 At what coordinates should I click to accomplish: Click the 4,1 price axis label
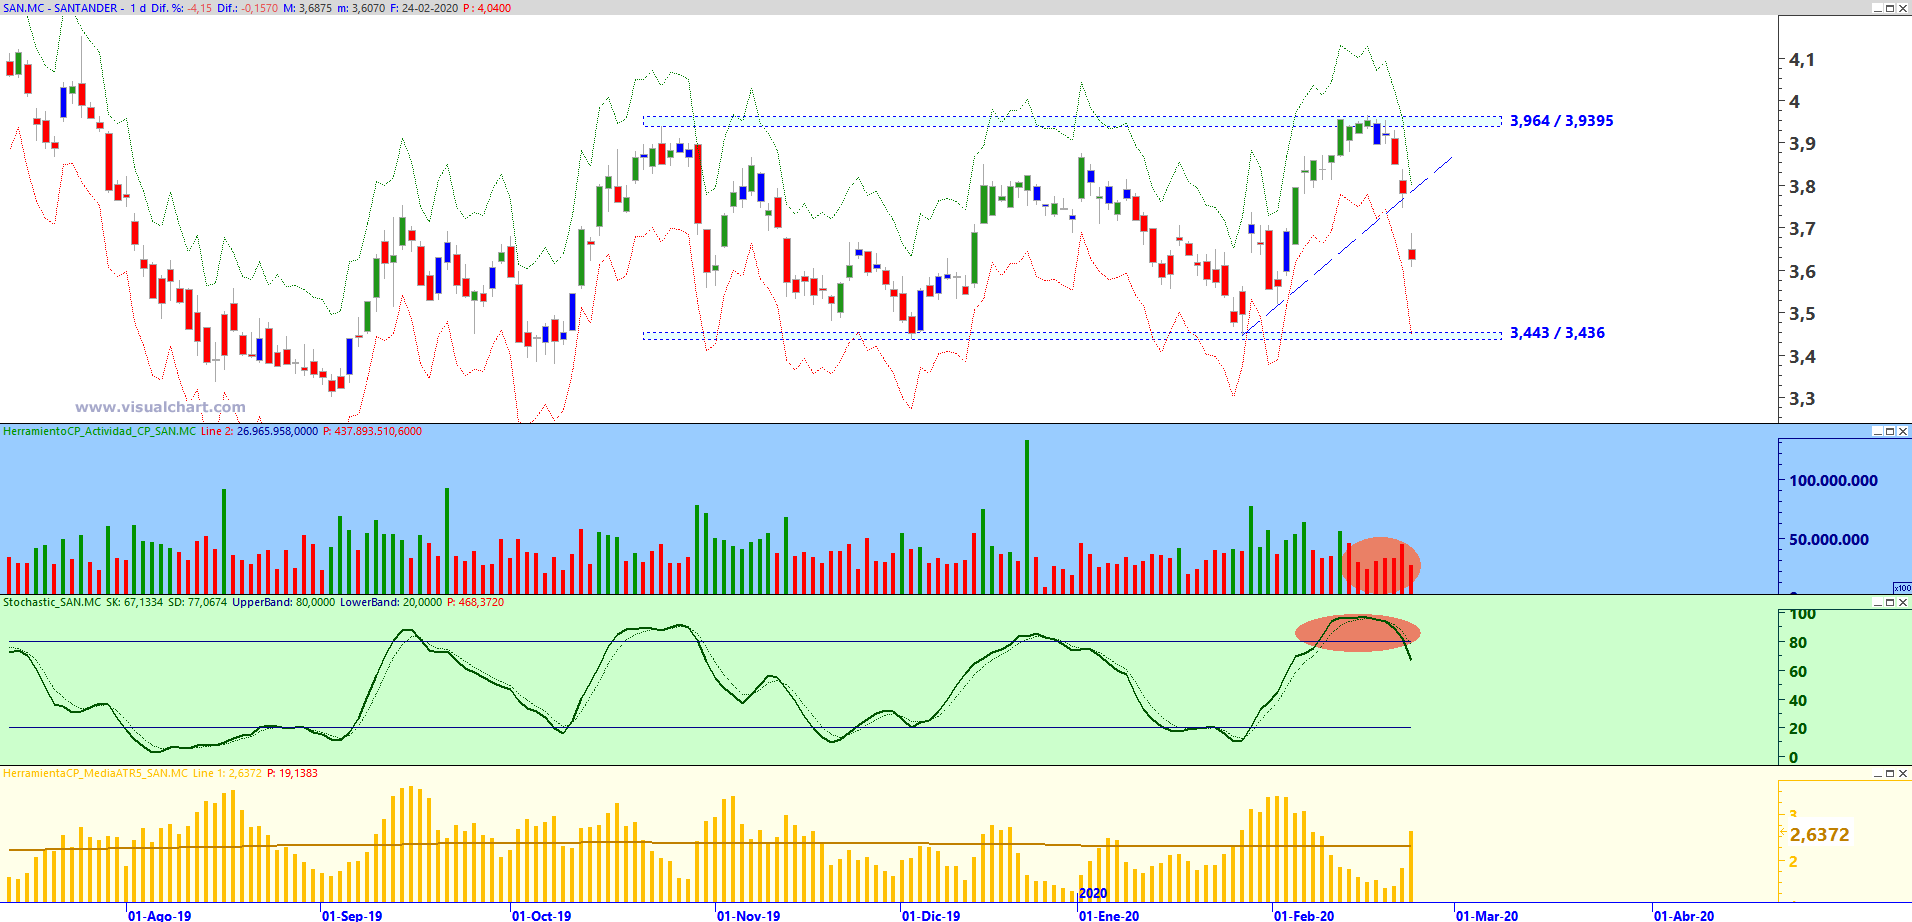point(1801,60)
